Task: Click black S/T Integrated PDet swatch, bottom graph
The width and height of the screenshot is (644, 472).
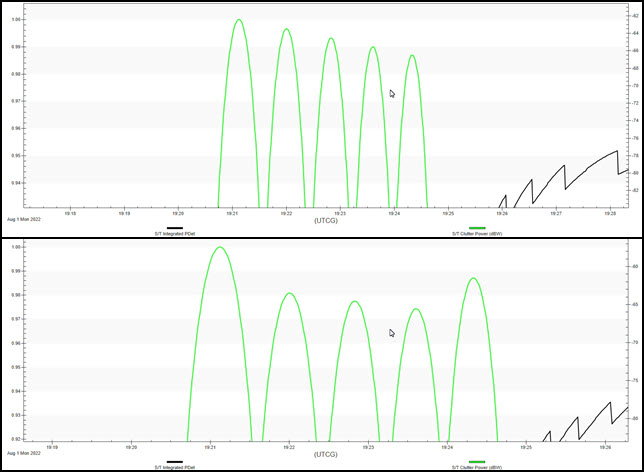Action: 175,462
